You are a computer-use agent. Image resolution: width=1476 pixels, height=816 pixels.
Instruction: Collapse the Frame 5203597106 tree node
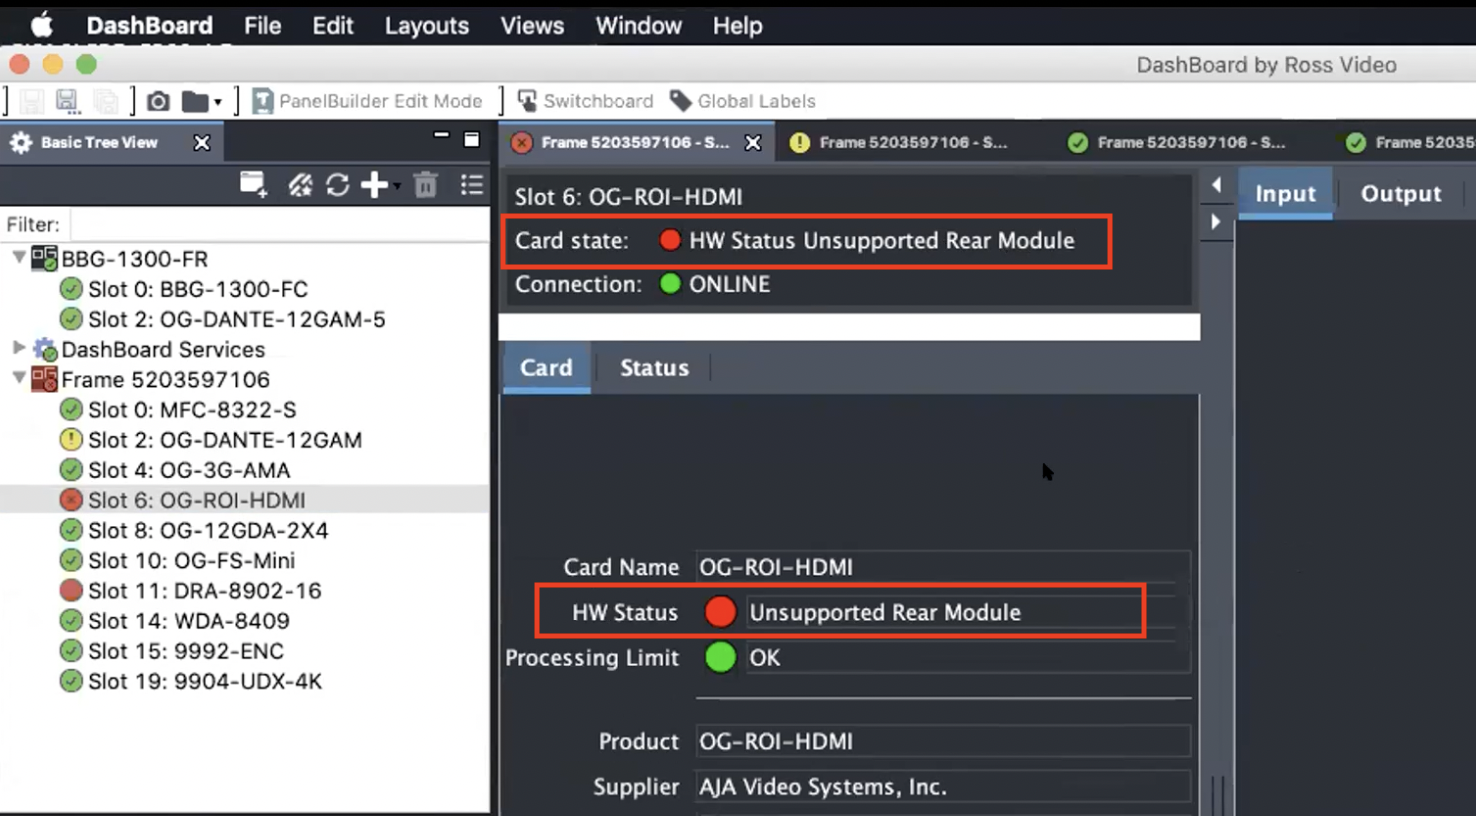18,378
